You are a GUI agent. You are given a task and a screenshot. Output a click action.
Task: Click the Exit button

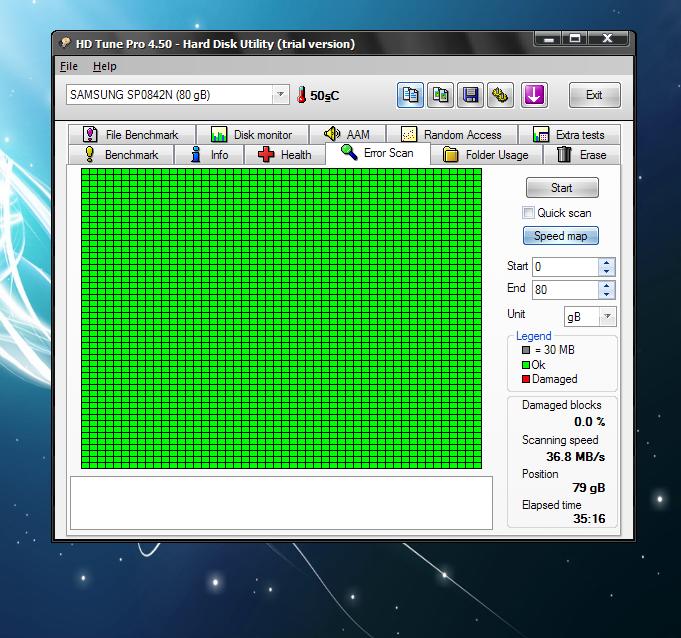(594, 95)
